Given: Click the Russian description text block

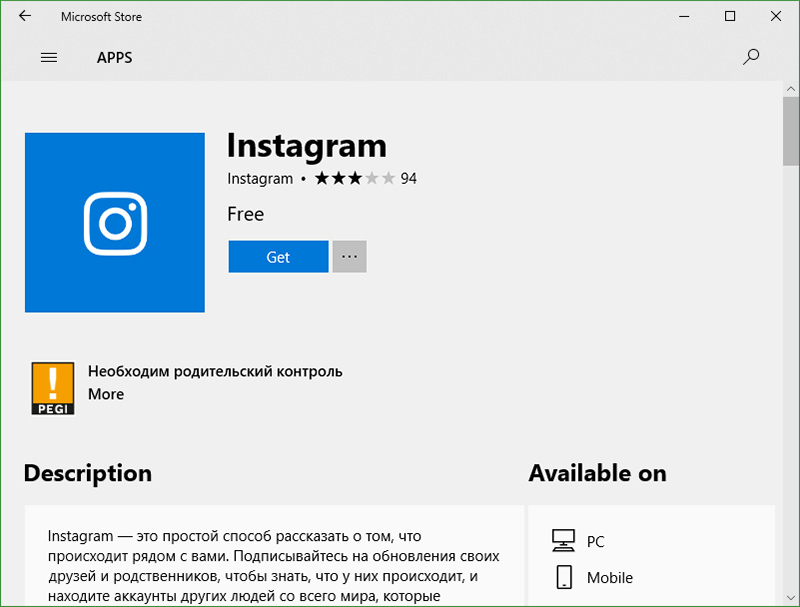Looking at the screenshot, I should (274, 566).
